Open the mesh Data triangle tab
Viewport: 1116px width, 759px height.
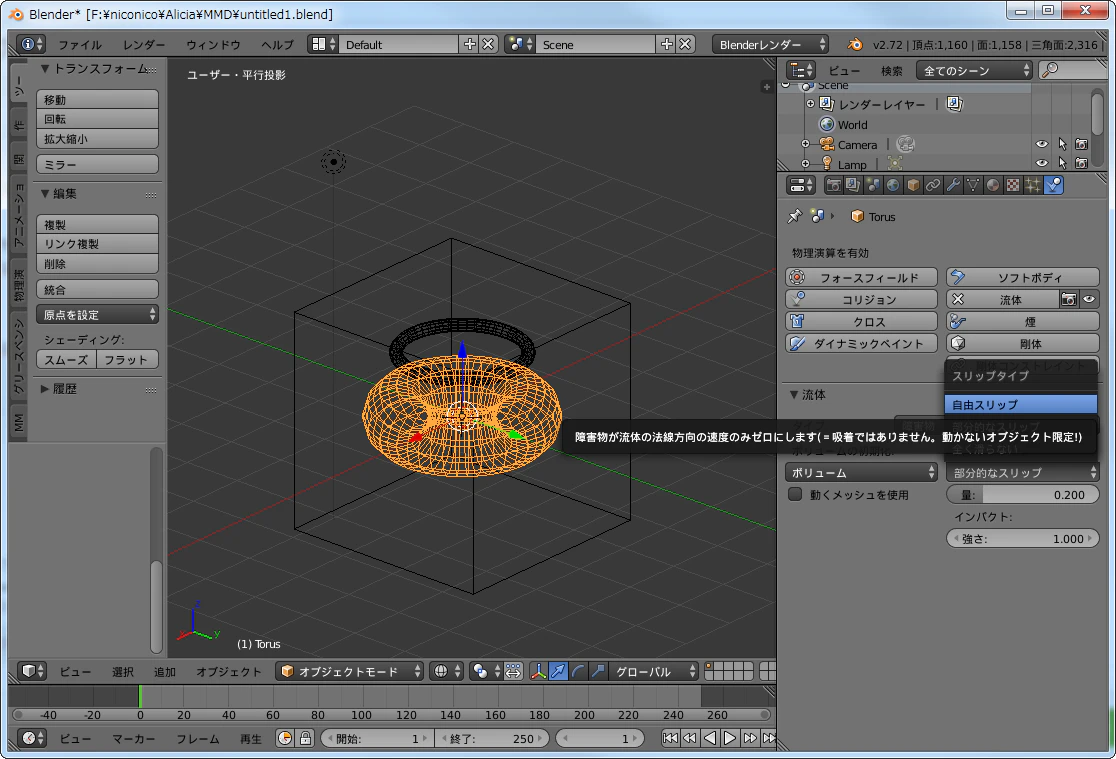(x=972, y=186)
